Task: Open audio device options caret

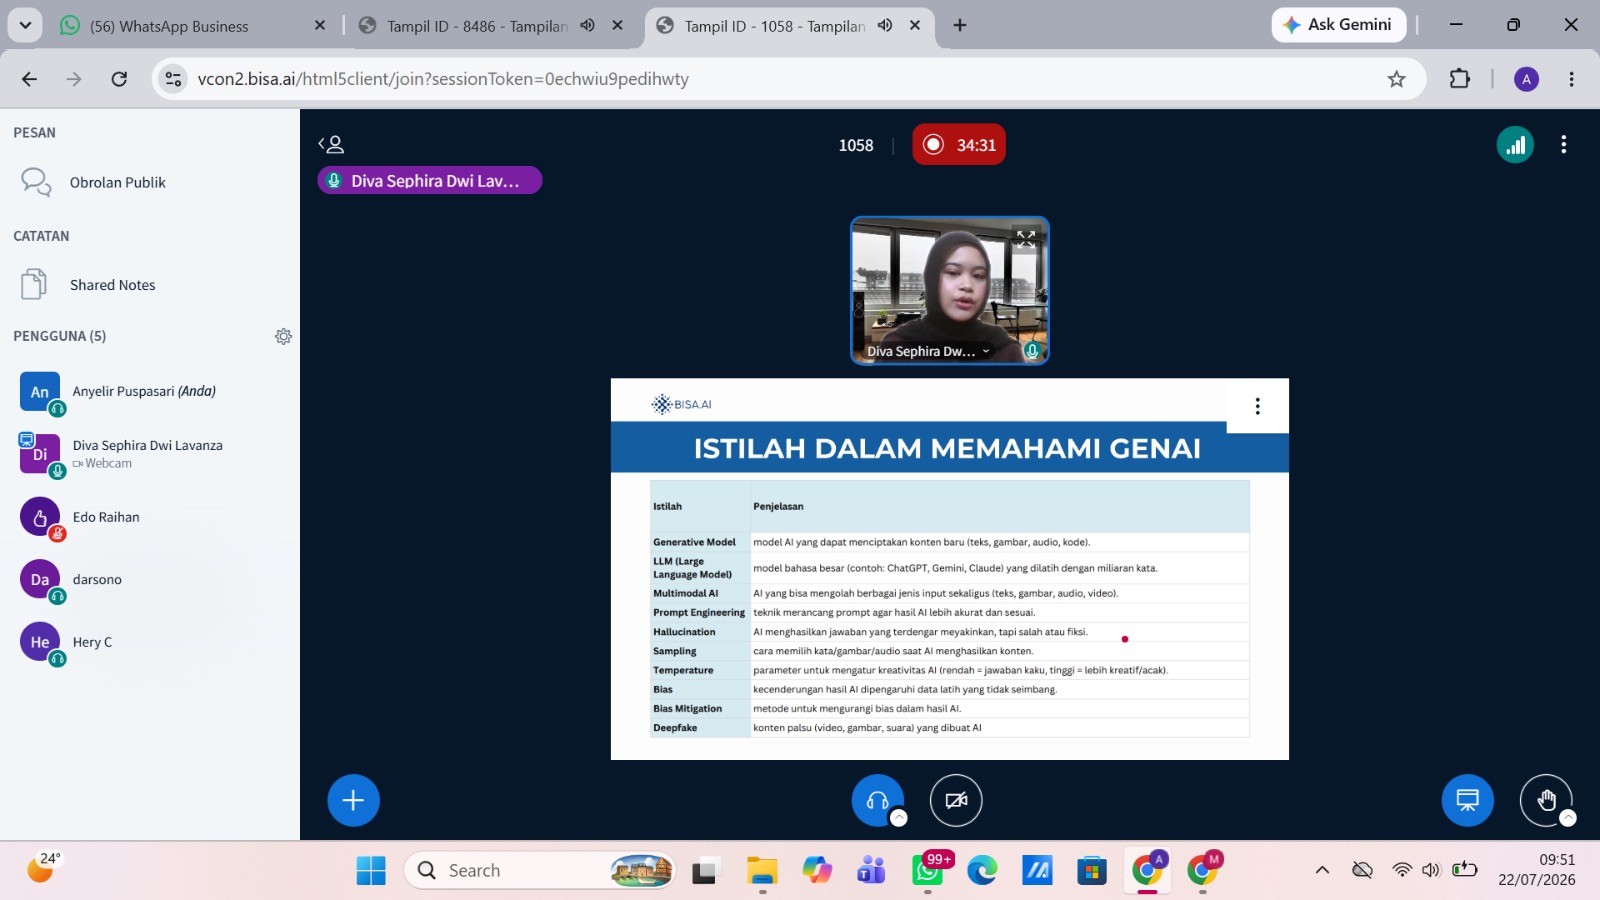Action: click(899, 818)
